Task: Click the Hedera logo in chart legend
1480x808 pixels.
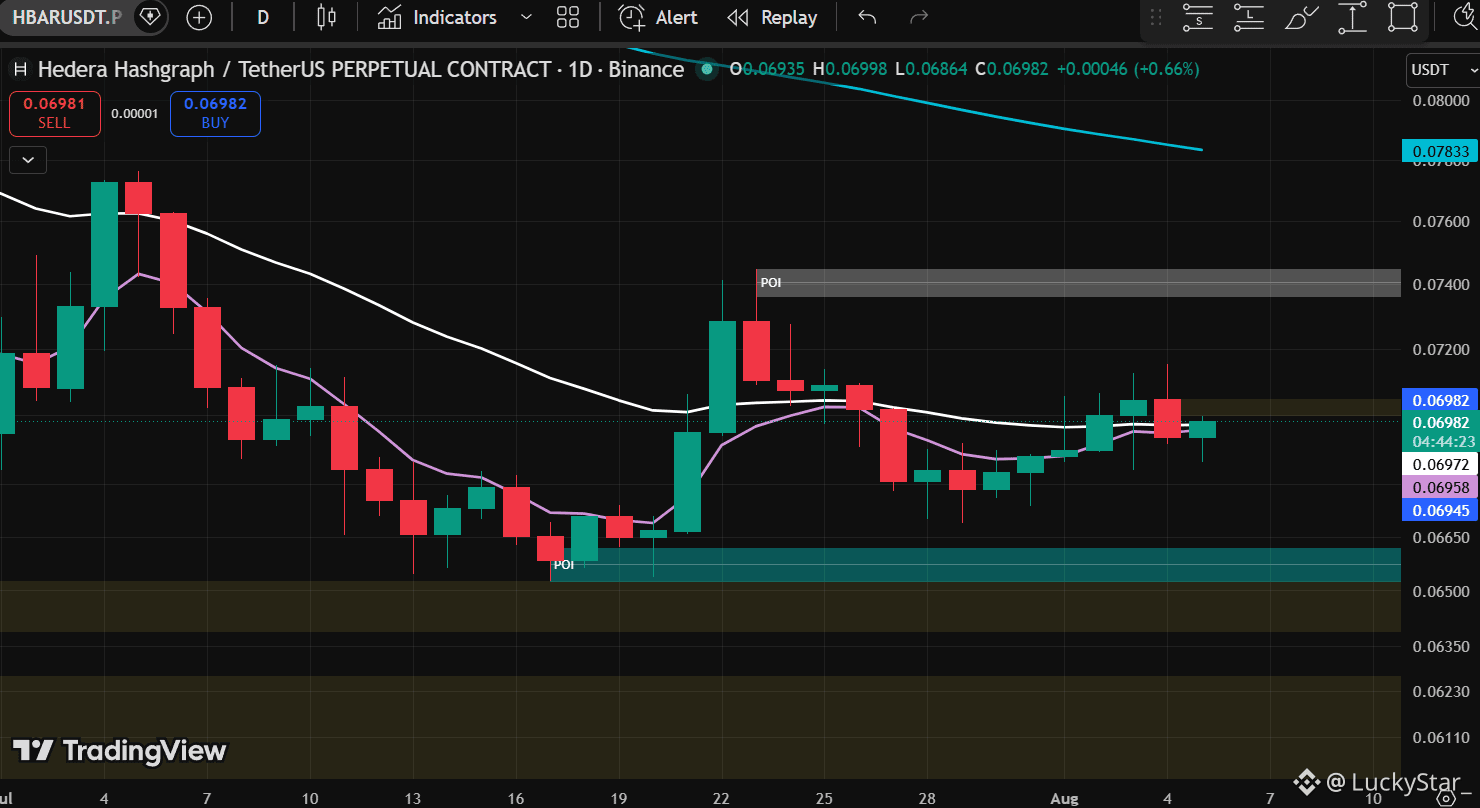Action: coord(19,70)
